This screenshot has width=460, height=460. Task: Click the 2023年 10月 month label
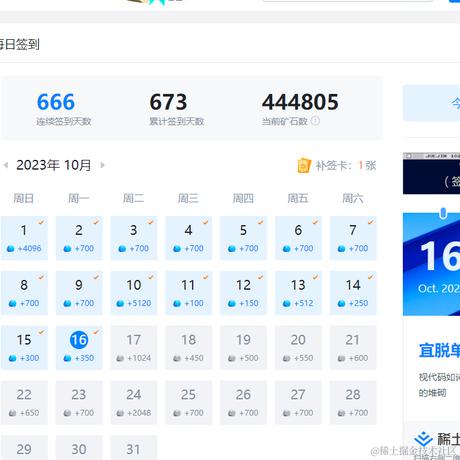pyautogui.click(x=54, y=165)
